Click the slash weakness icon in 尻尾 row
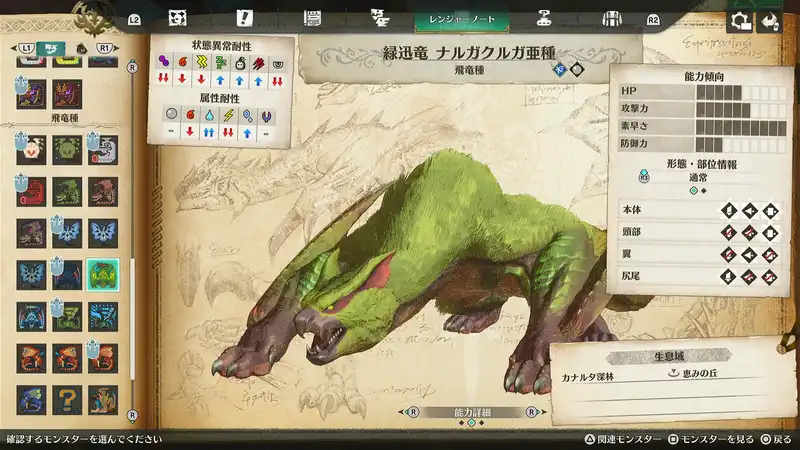The image size is (800, 450). click(729, 277)
